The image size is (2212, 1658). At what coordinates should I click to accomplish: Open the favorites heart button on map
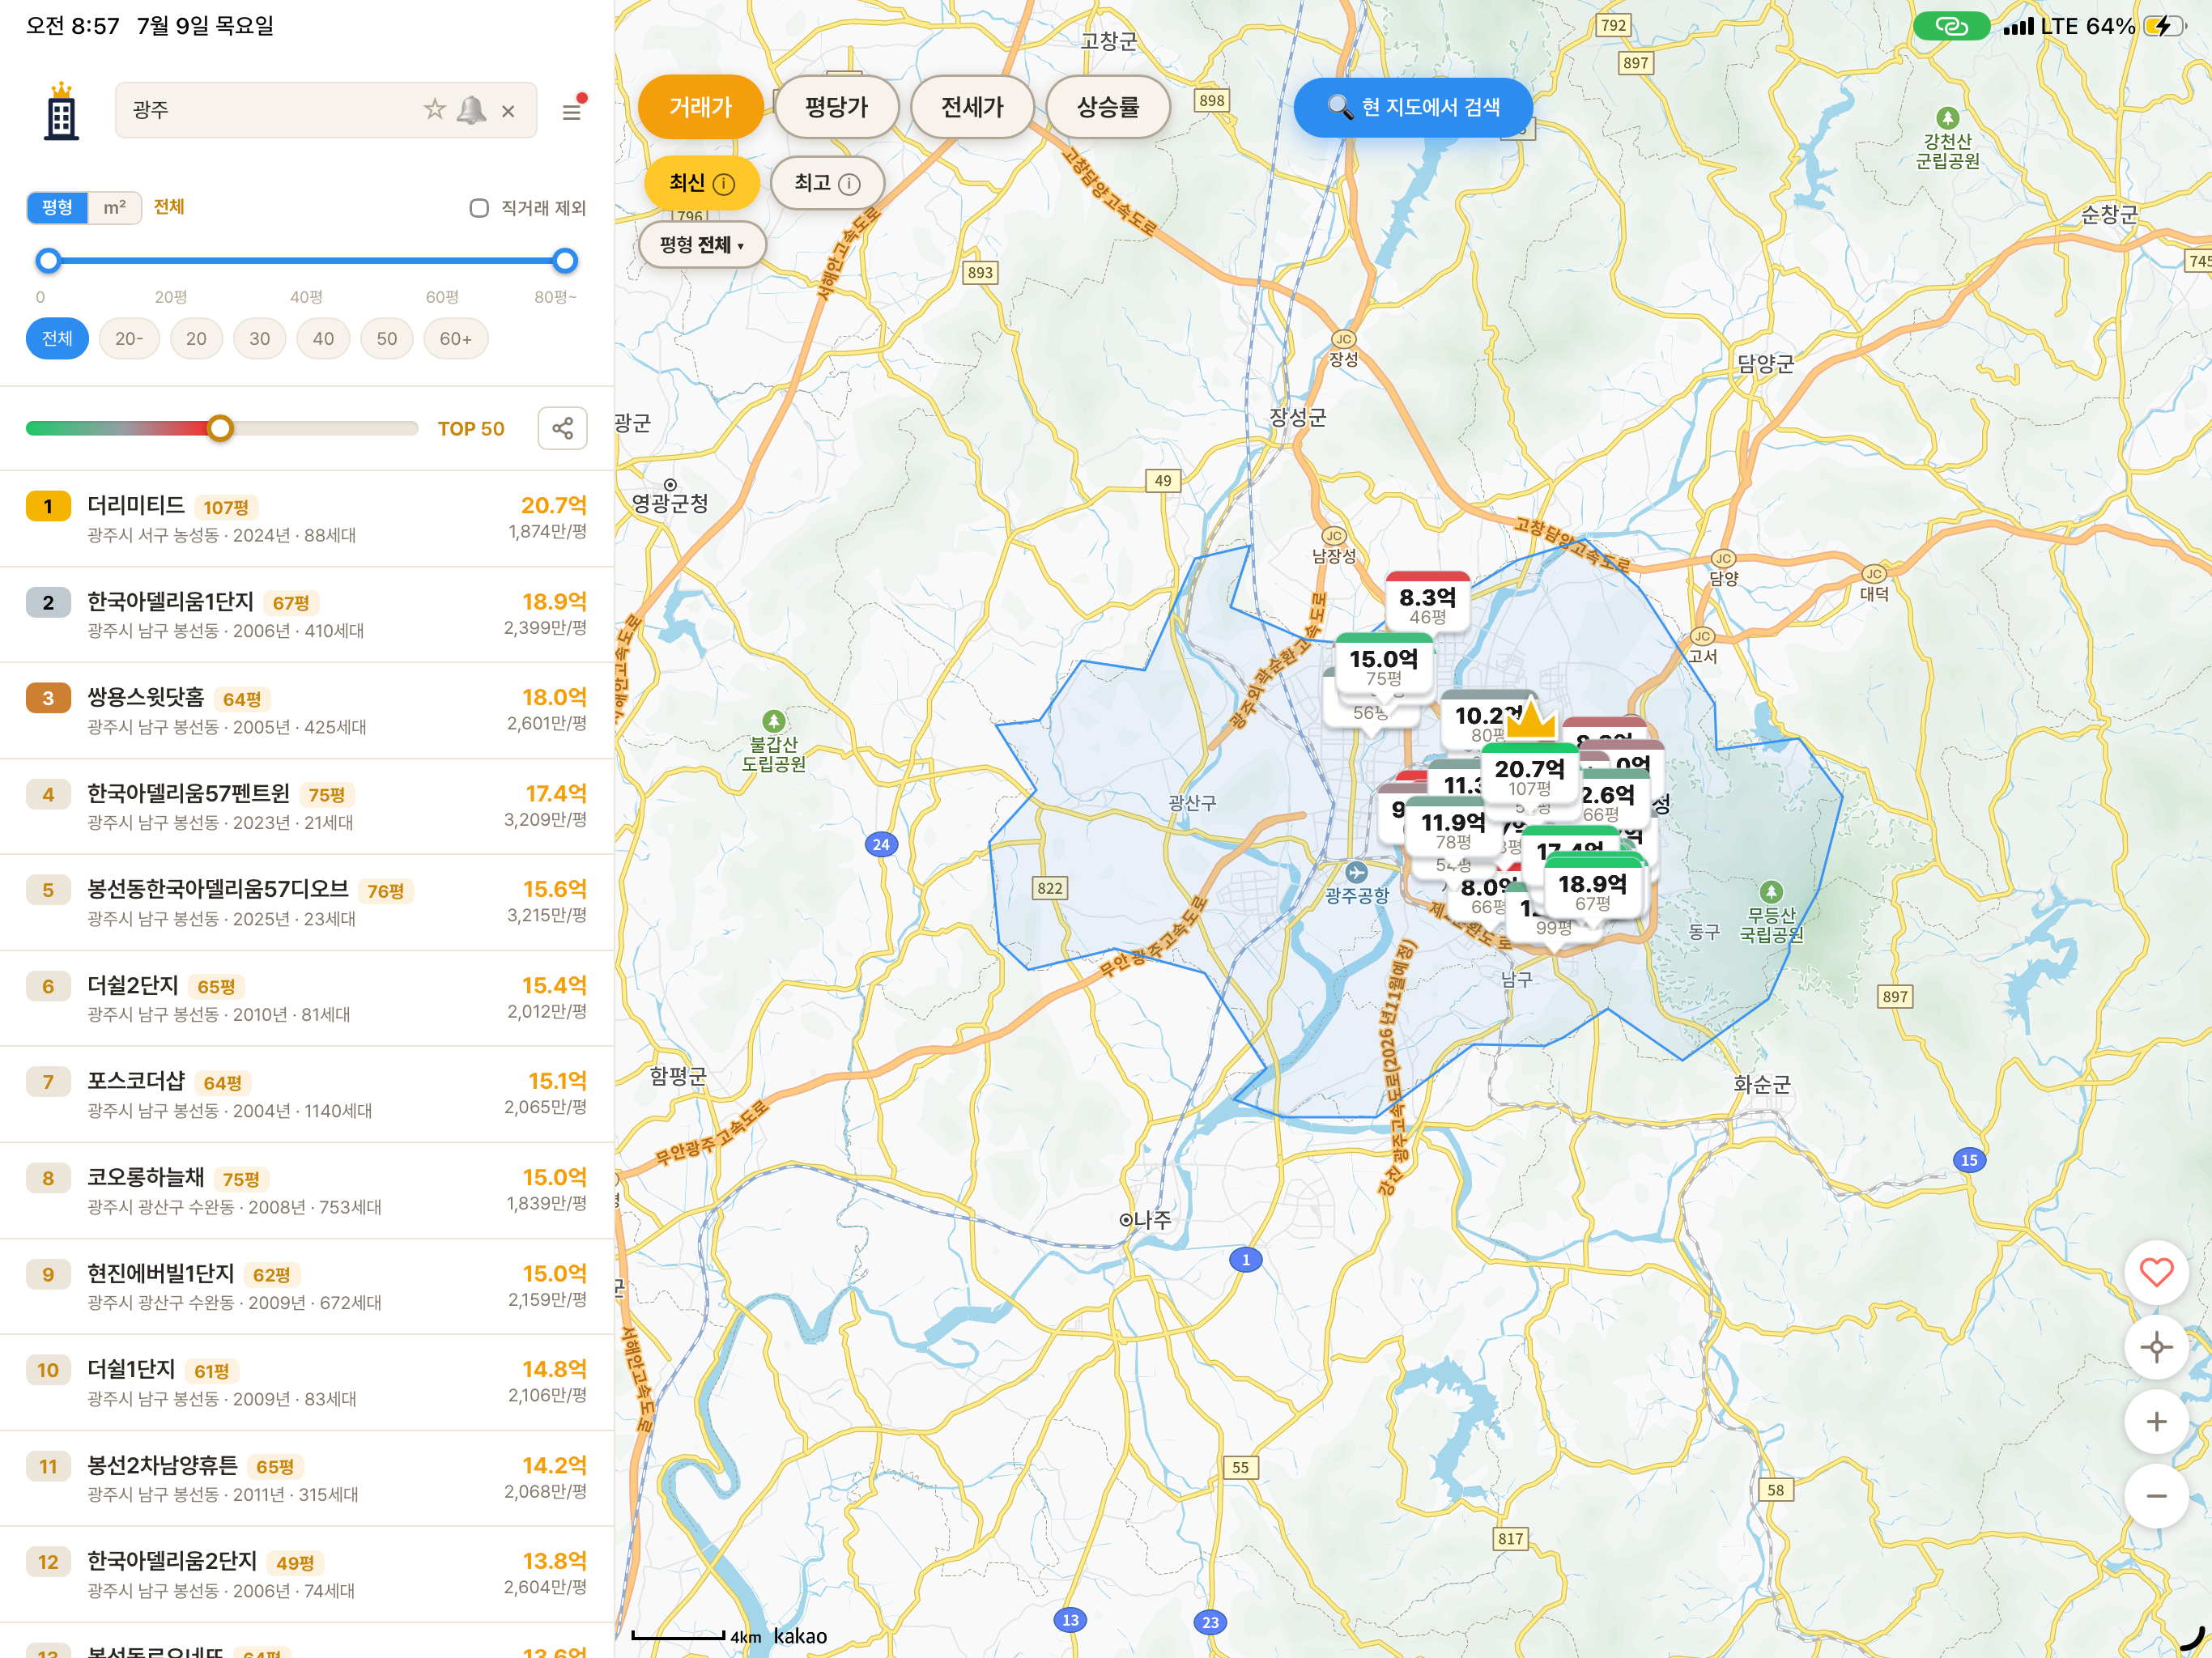tap(2156, 1273)
